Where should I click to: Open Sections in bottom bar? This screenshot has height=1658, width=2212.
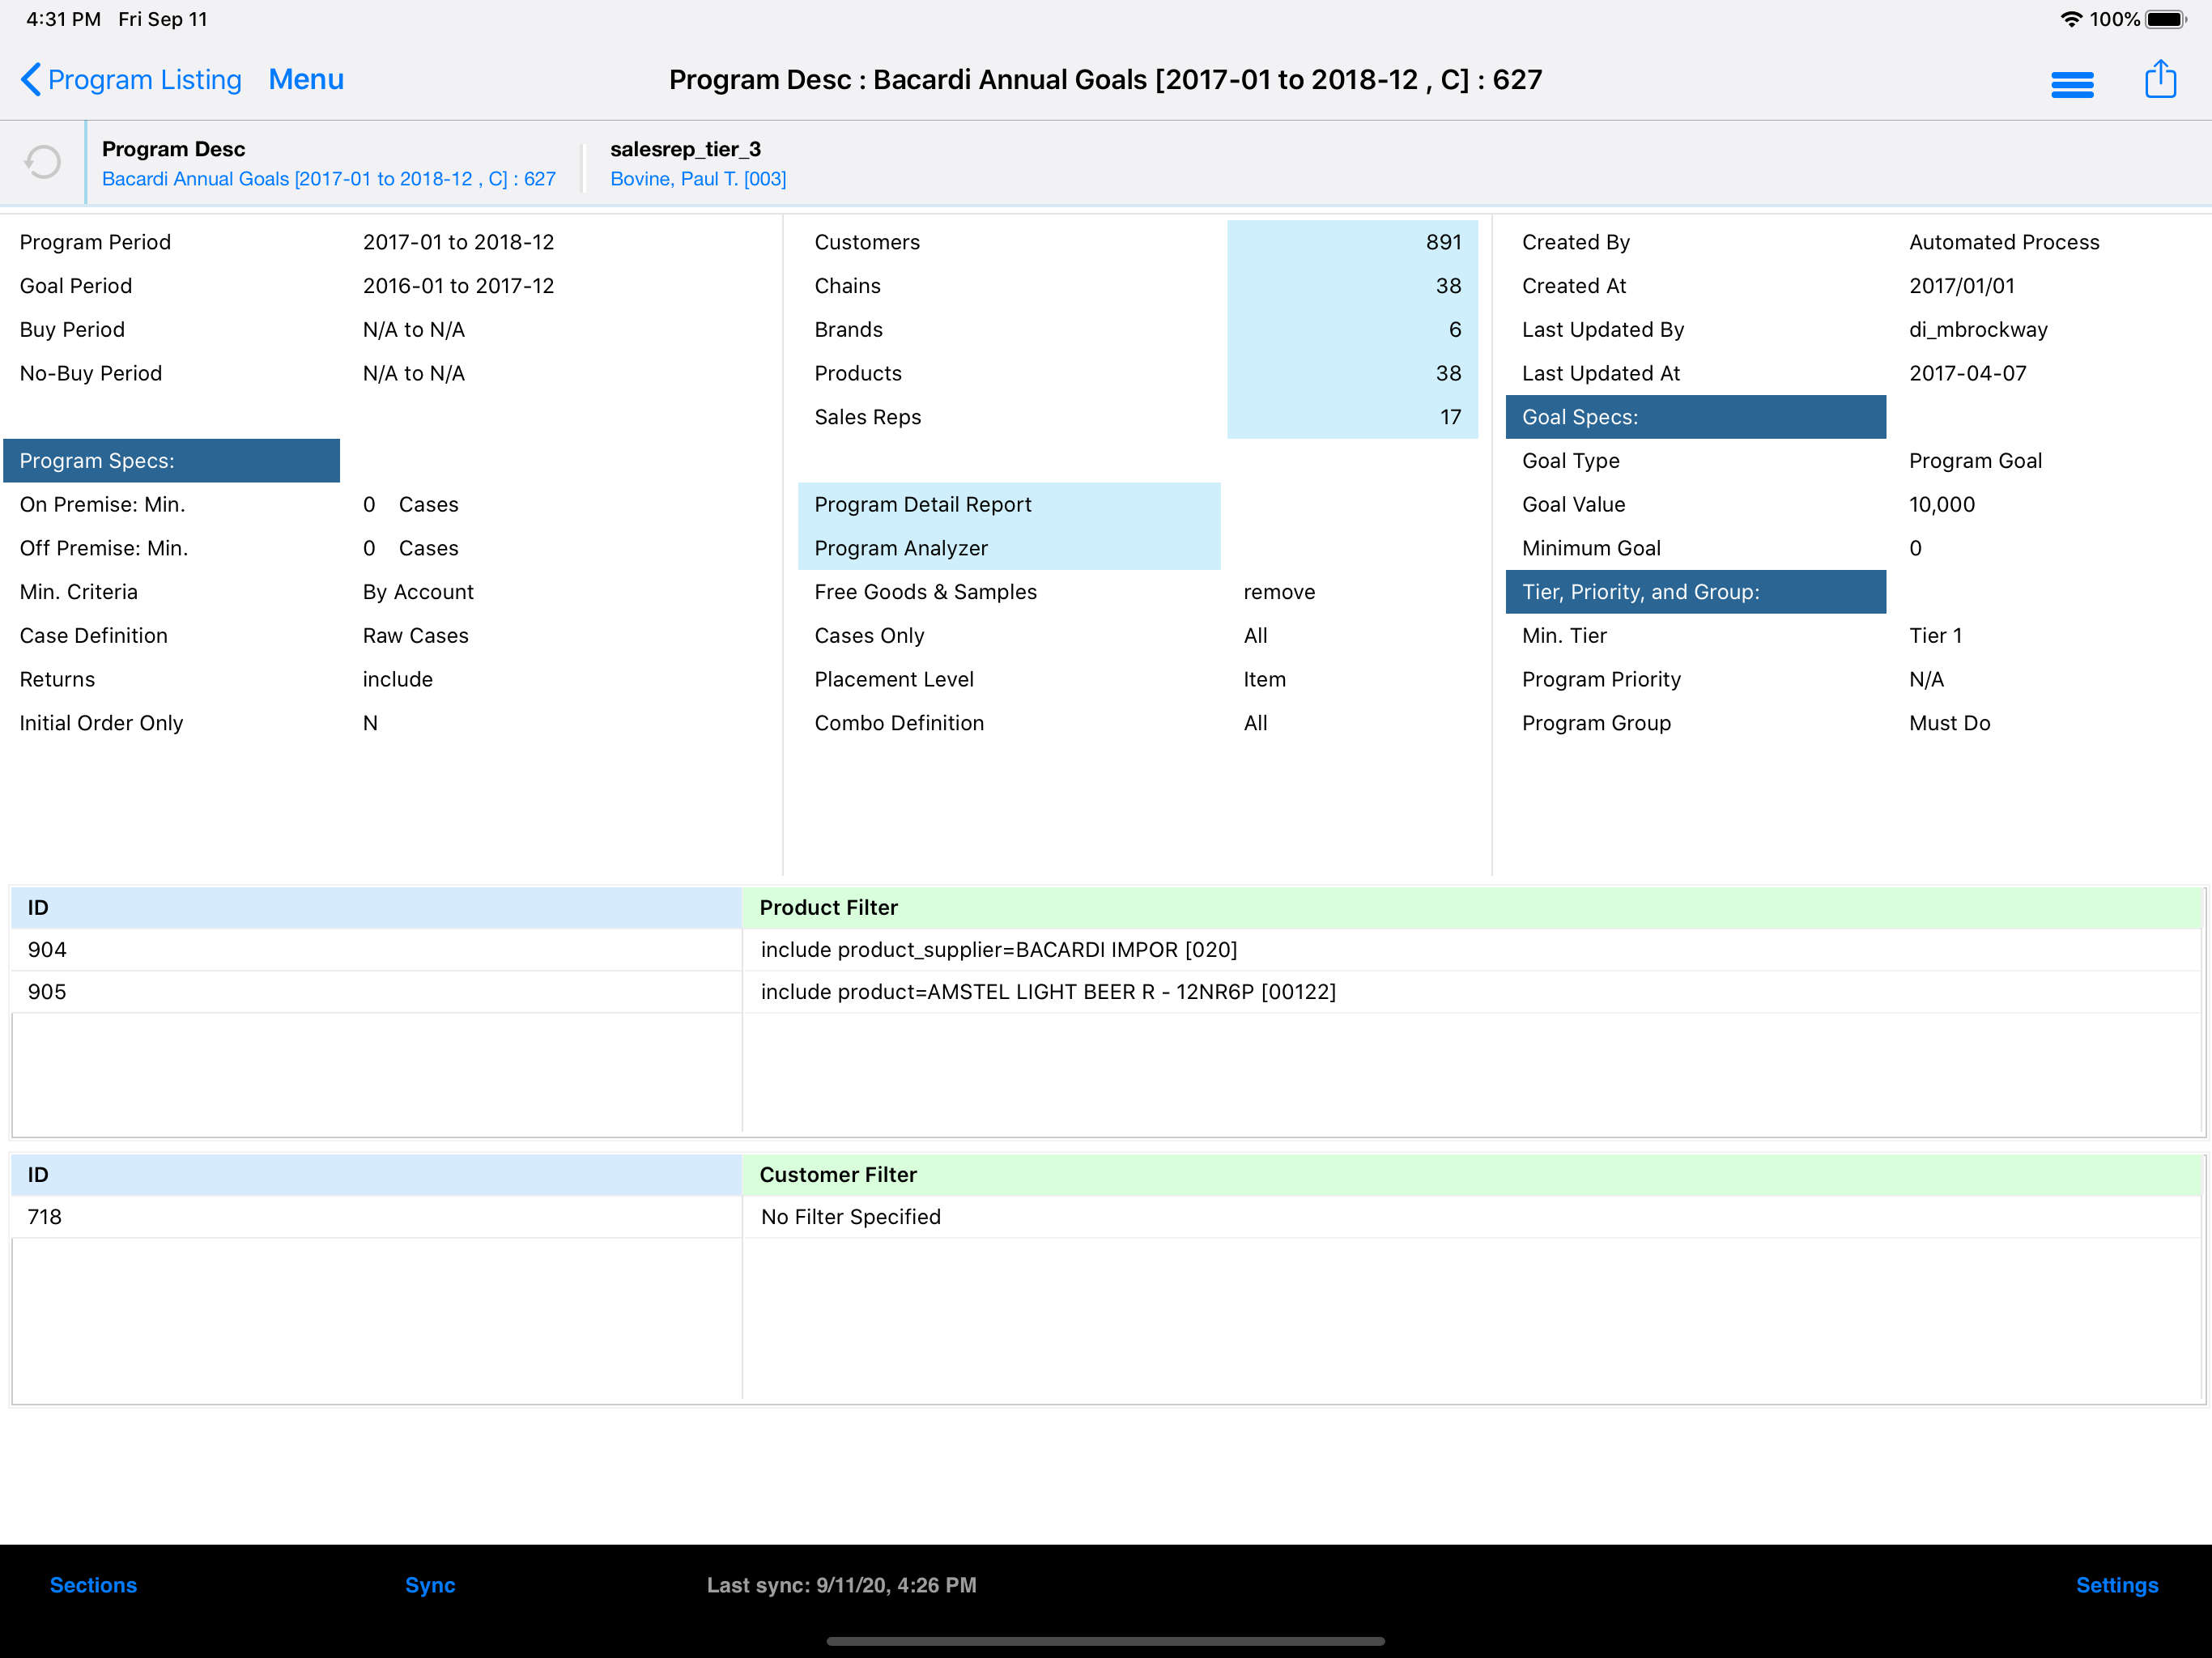[93, 1585]
